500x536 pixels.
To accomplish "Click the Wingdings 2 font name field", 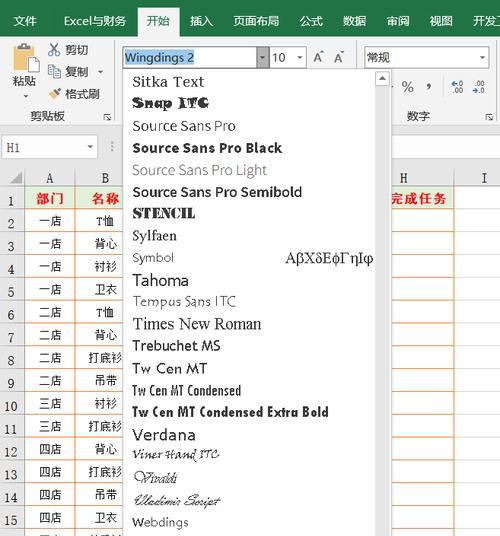I will coord(190,57).
